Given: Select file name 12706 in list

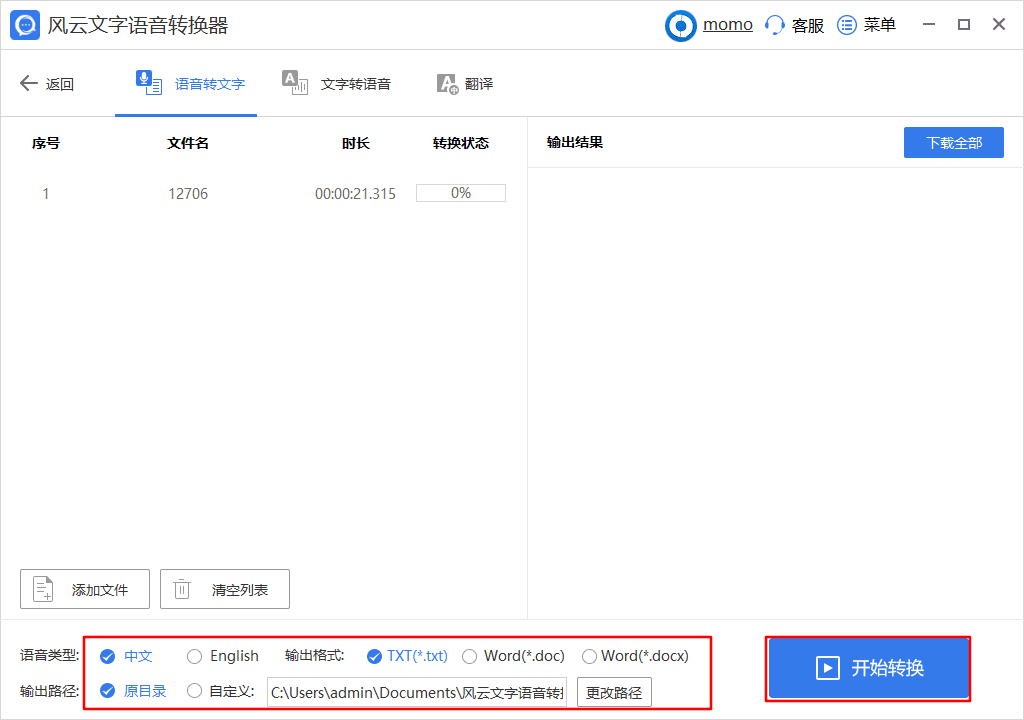Looking at the screenshot, I should (188, 194).
